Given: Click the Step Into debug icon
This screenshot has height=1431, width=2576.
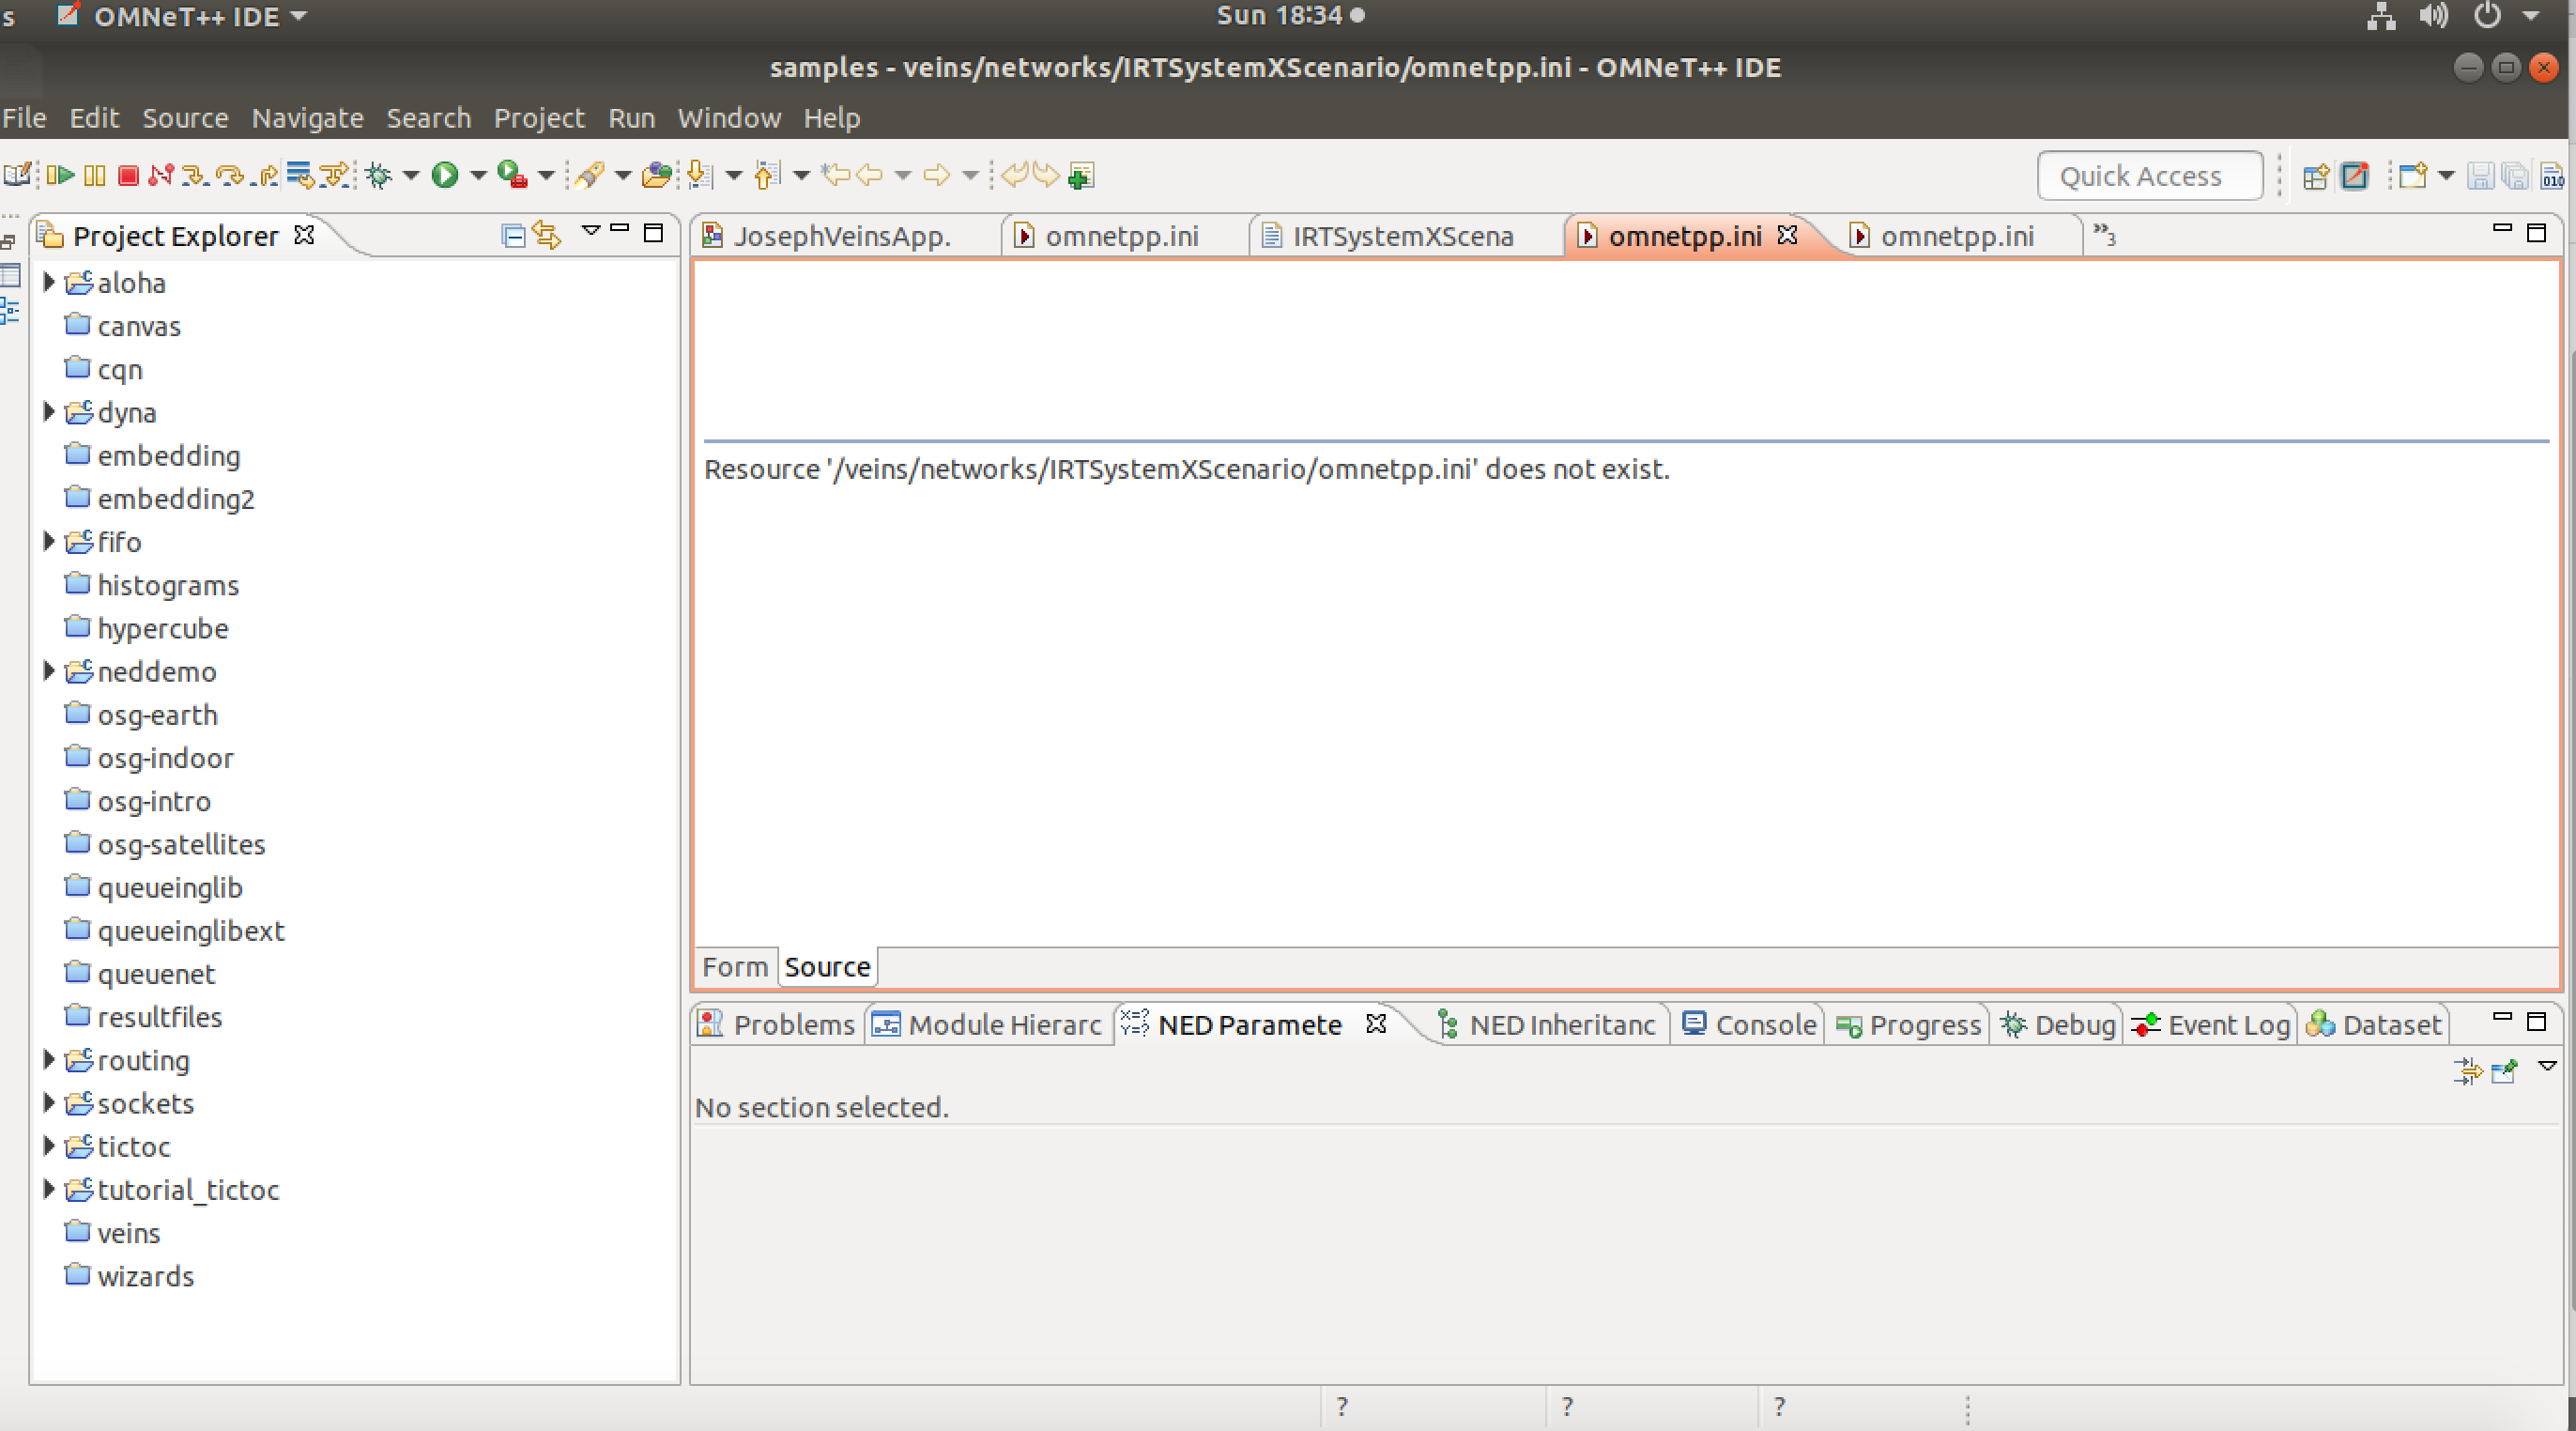Looking at the screenshot, I should pos(195,176).
